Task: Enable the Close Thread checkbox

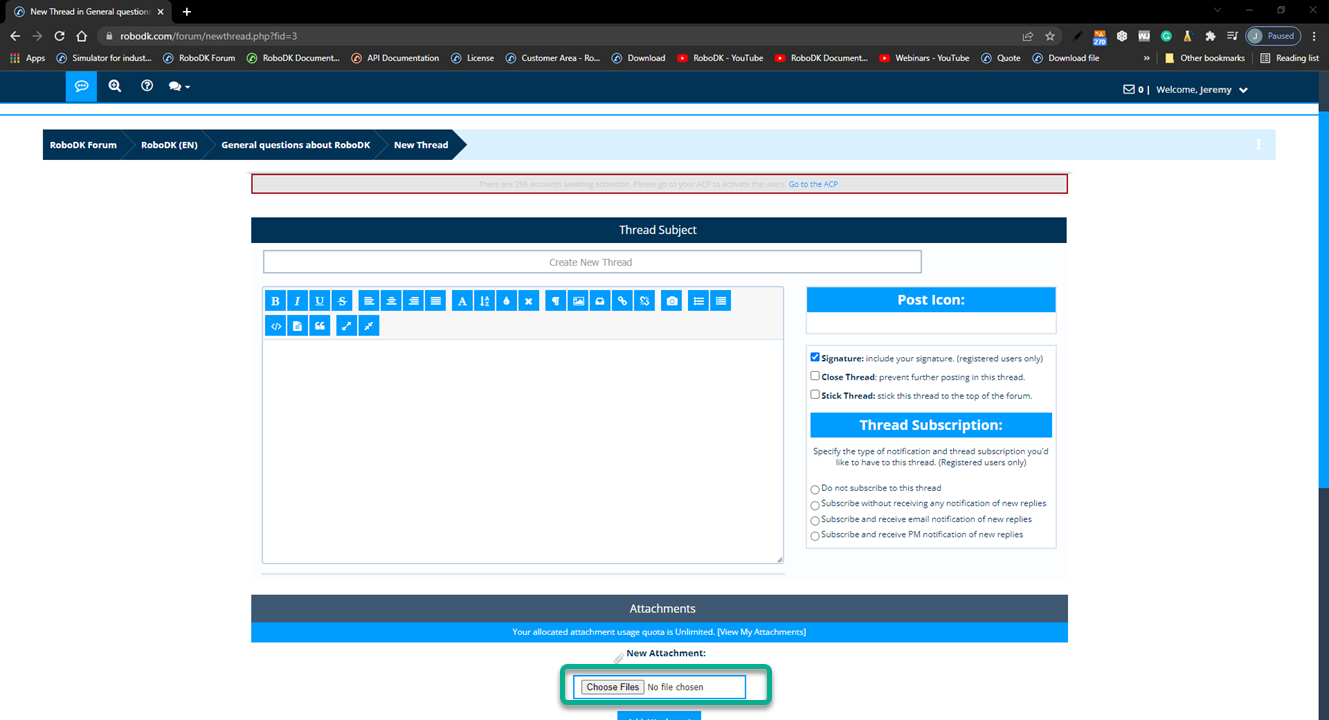Action: [x=815, y=376]
